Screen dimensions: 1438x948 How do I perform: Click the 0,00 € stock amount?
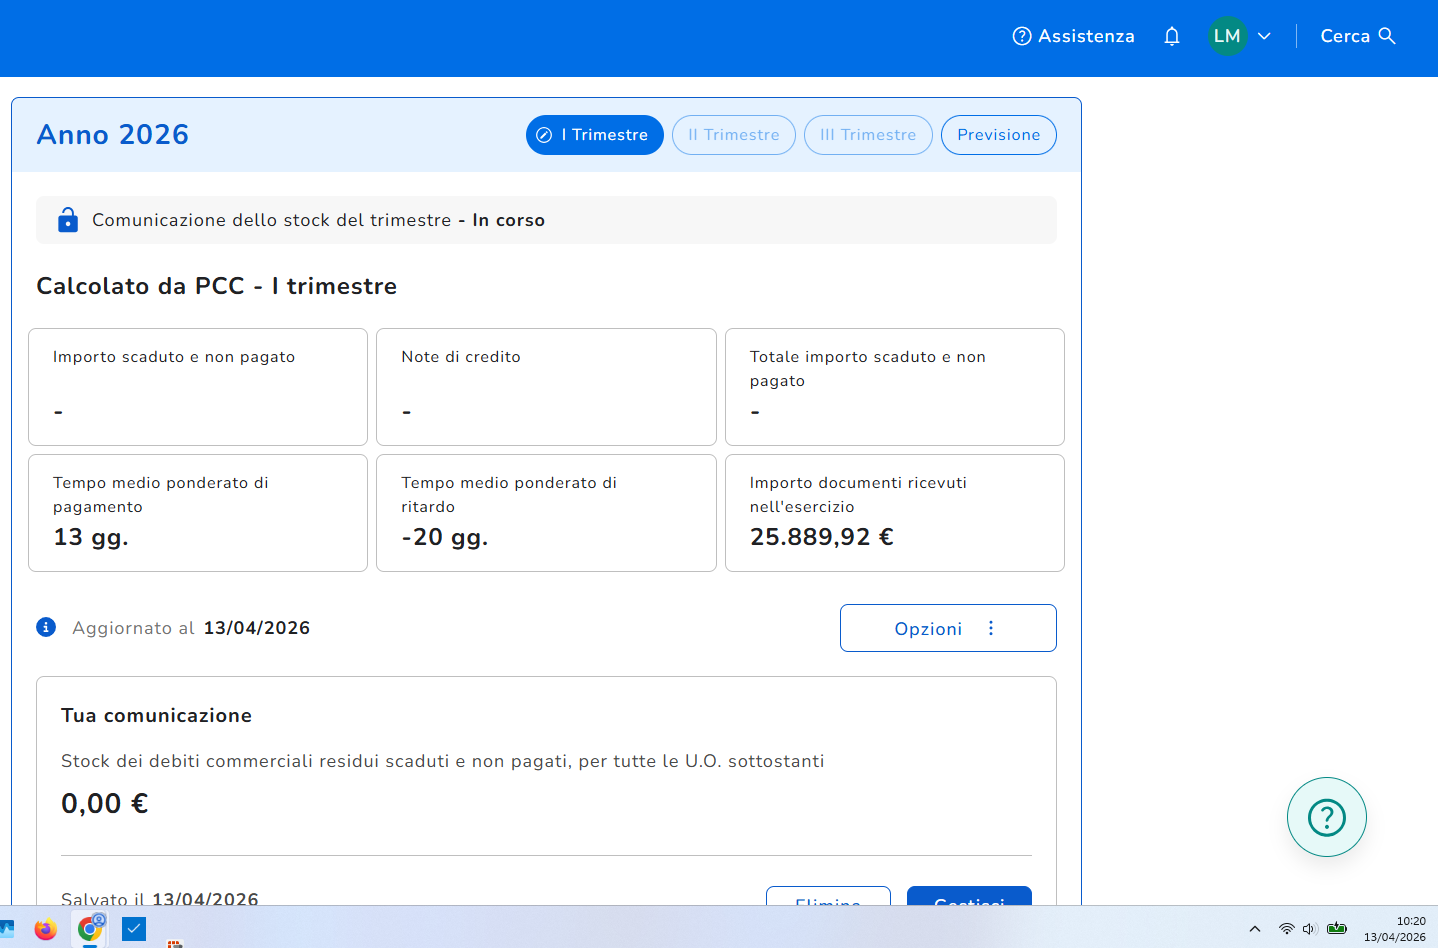tap(105, 804)
